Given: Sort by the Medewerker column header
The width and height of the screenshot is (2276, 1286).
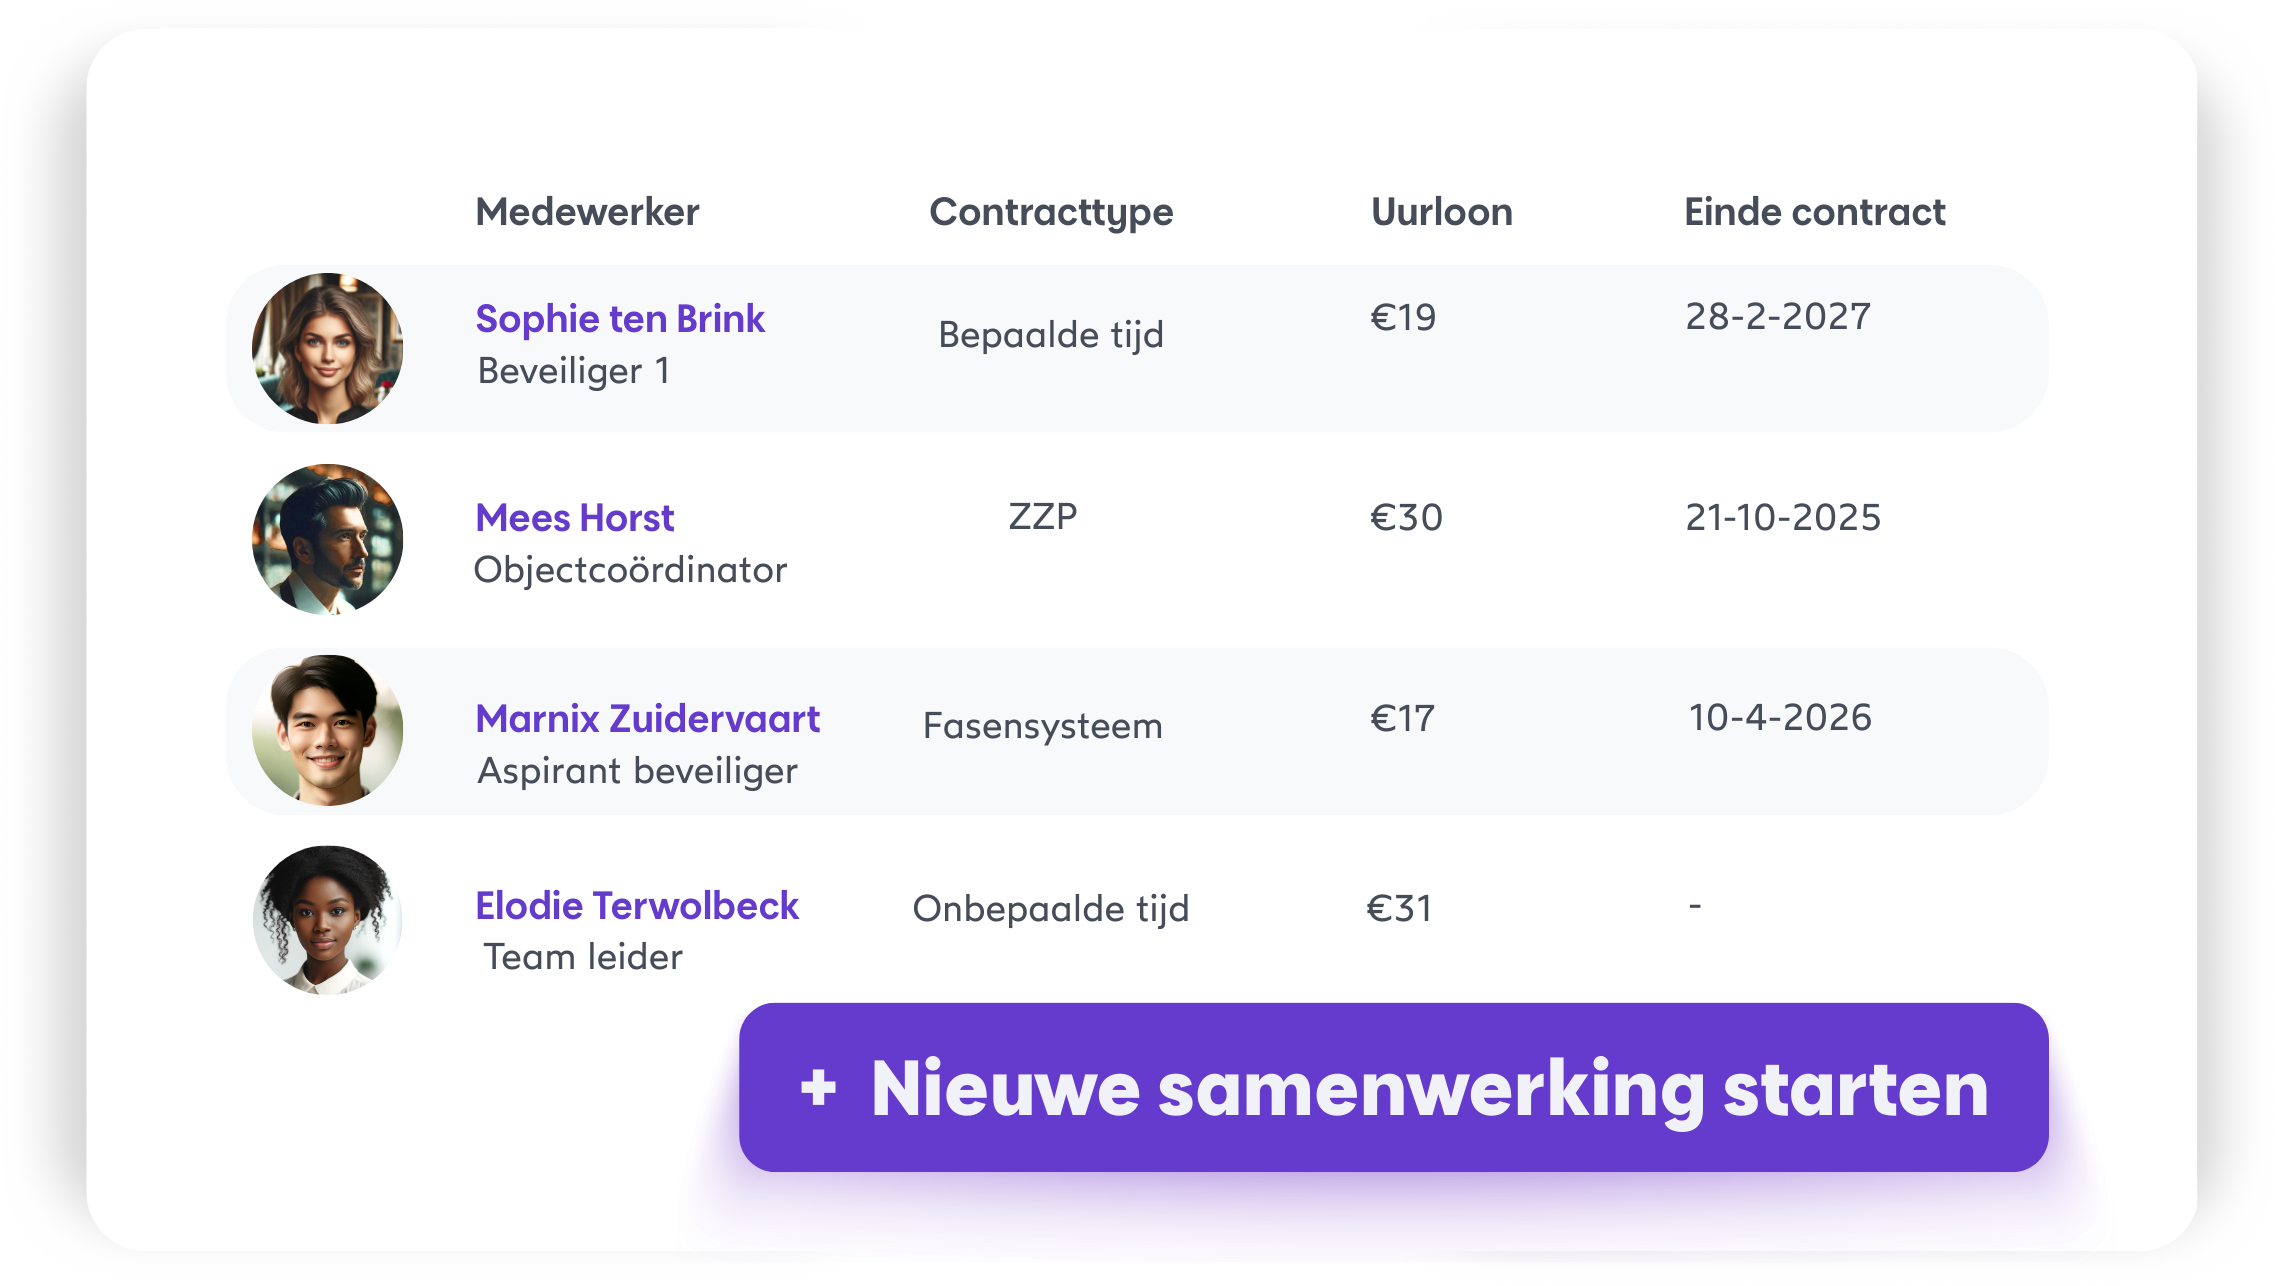Looking at the screenshot, I should pos(587,212).
